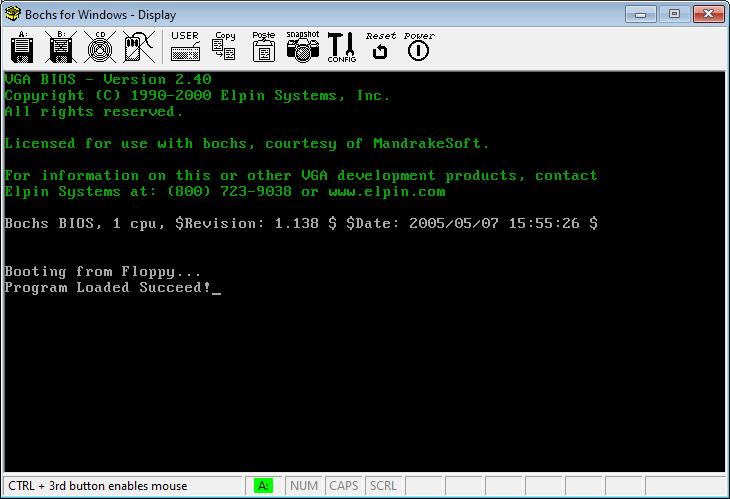Click the Reset toolbar button
This screenshot has height=499, width=730.
click(380, 47)
